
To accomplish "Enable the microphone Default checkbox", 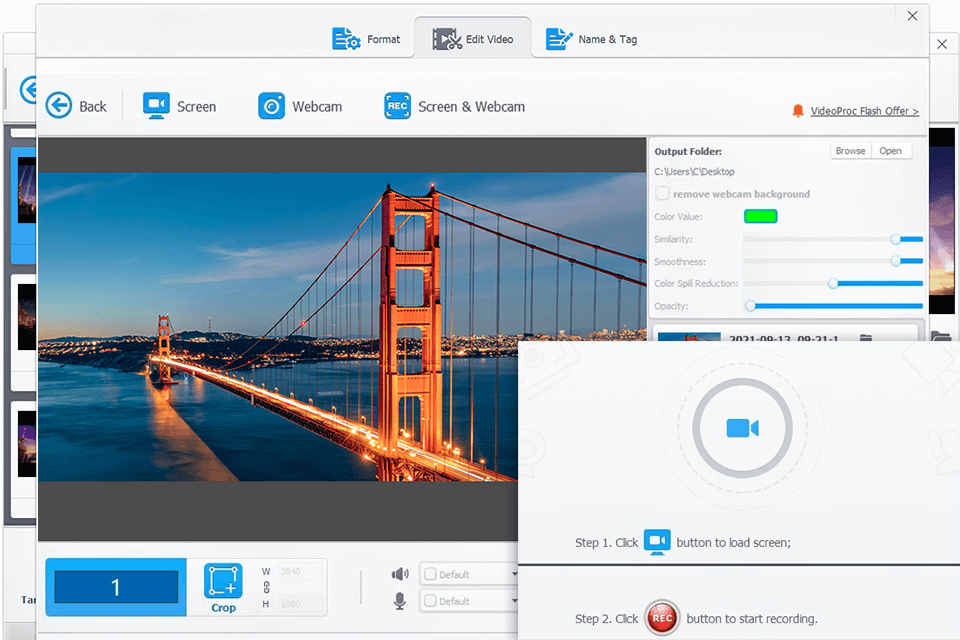I will [430, 601].
